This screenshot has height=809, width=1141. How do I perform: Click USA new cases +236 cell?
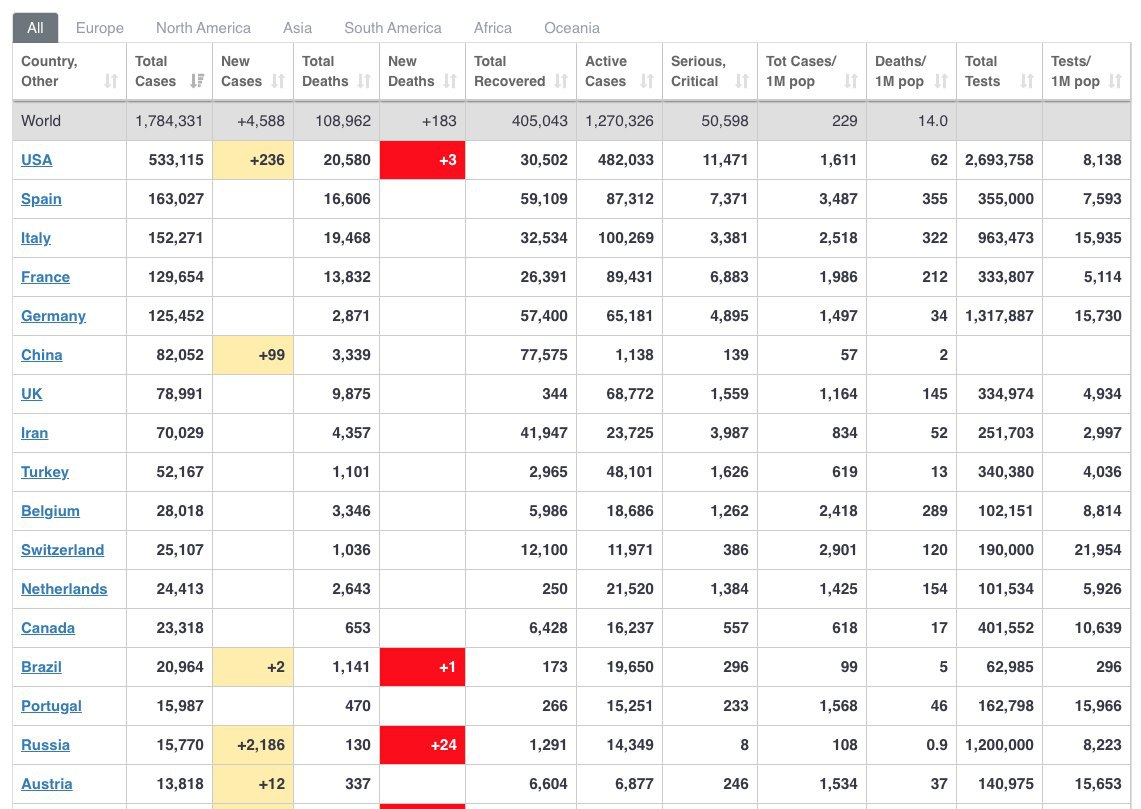253,160
